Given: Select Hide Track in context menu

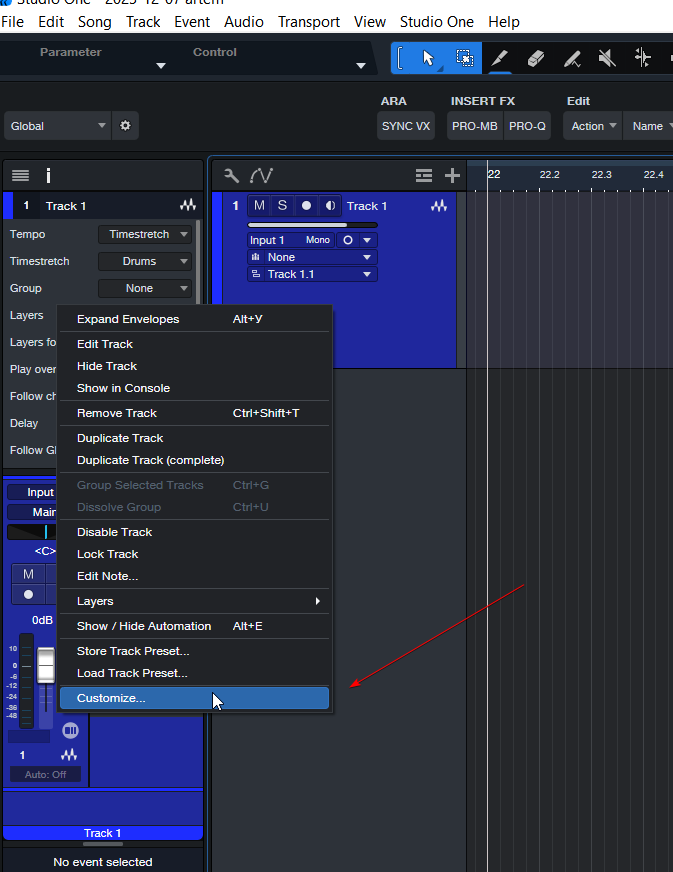Looking at the screenshot, I should click(194, 366).
